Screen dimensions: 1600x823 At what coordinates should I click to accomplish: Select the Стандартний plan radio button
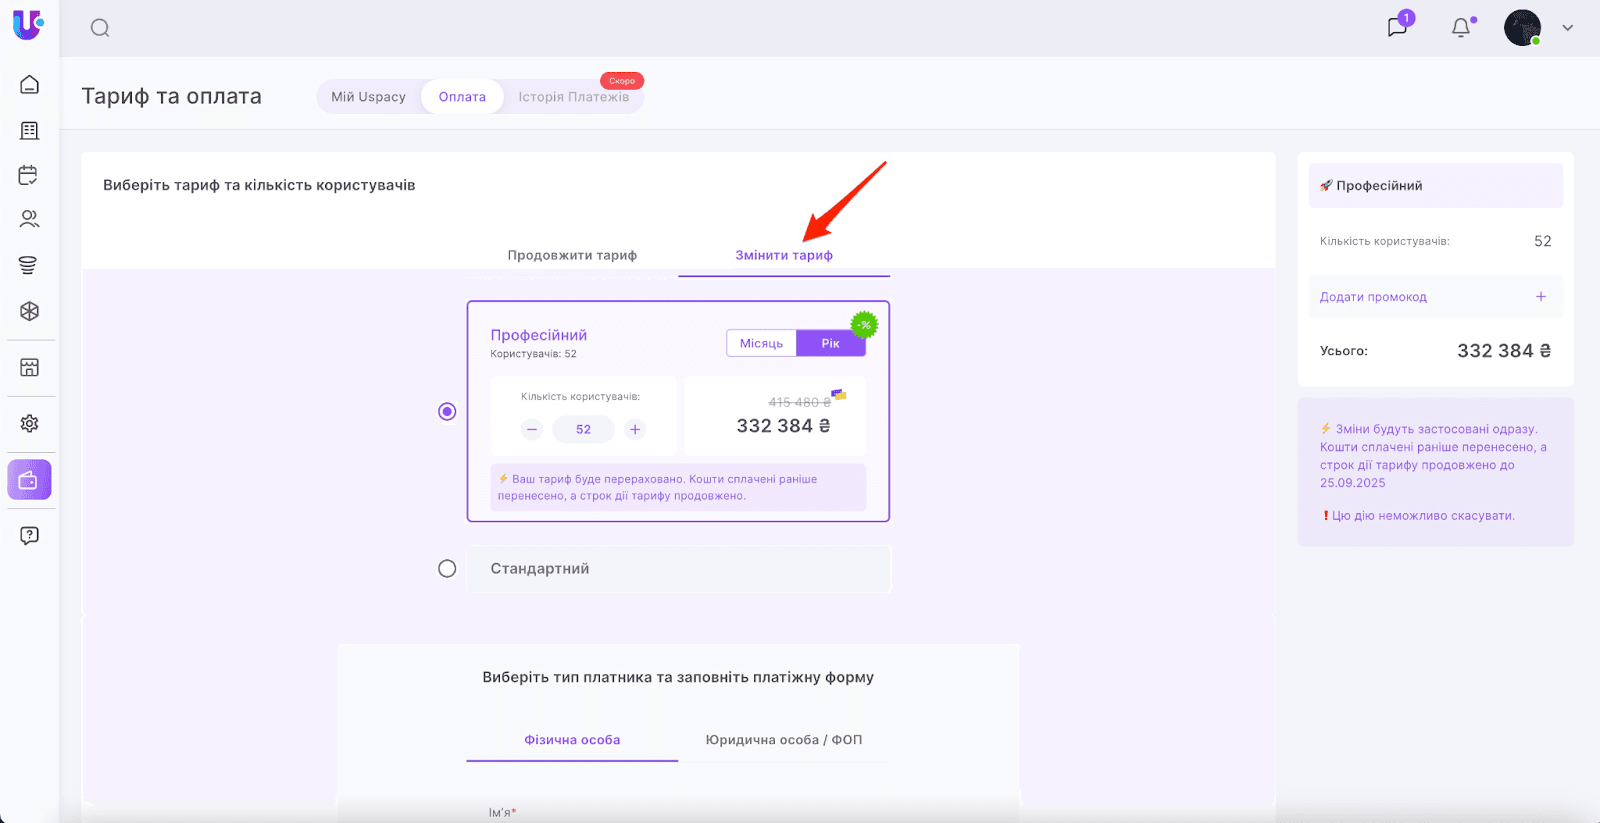coord(447,569)
